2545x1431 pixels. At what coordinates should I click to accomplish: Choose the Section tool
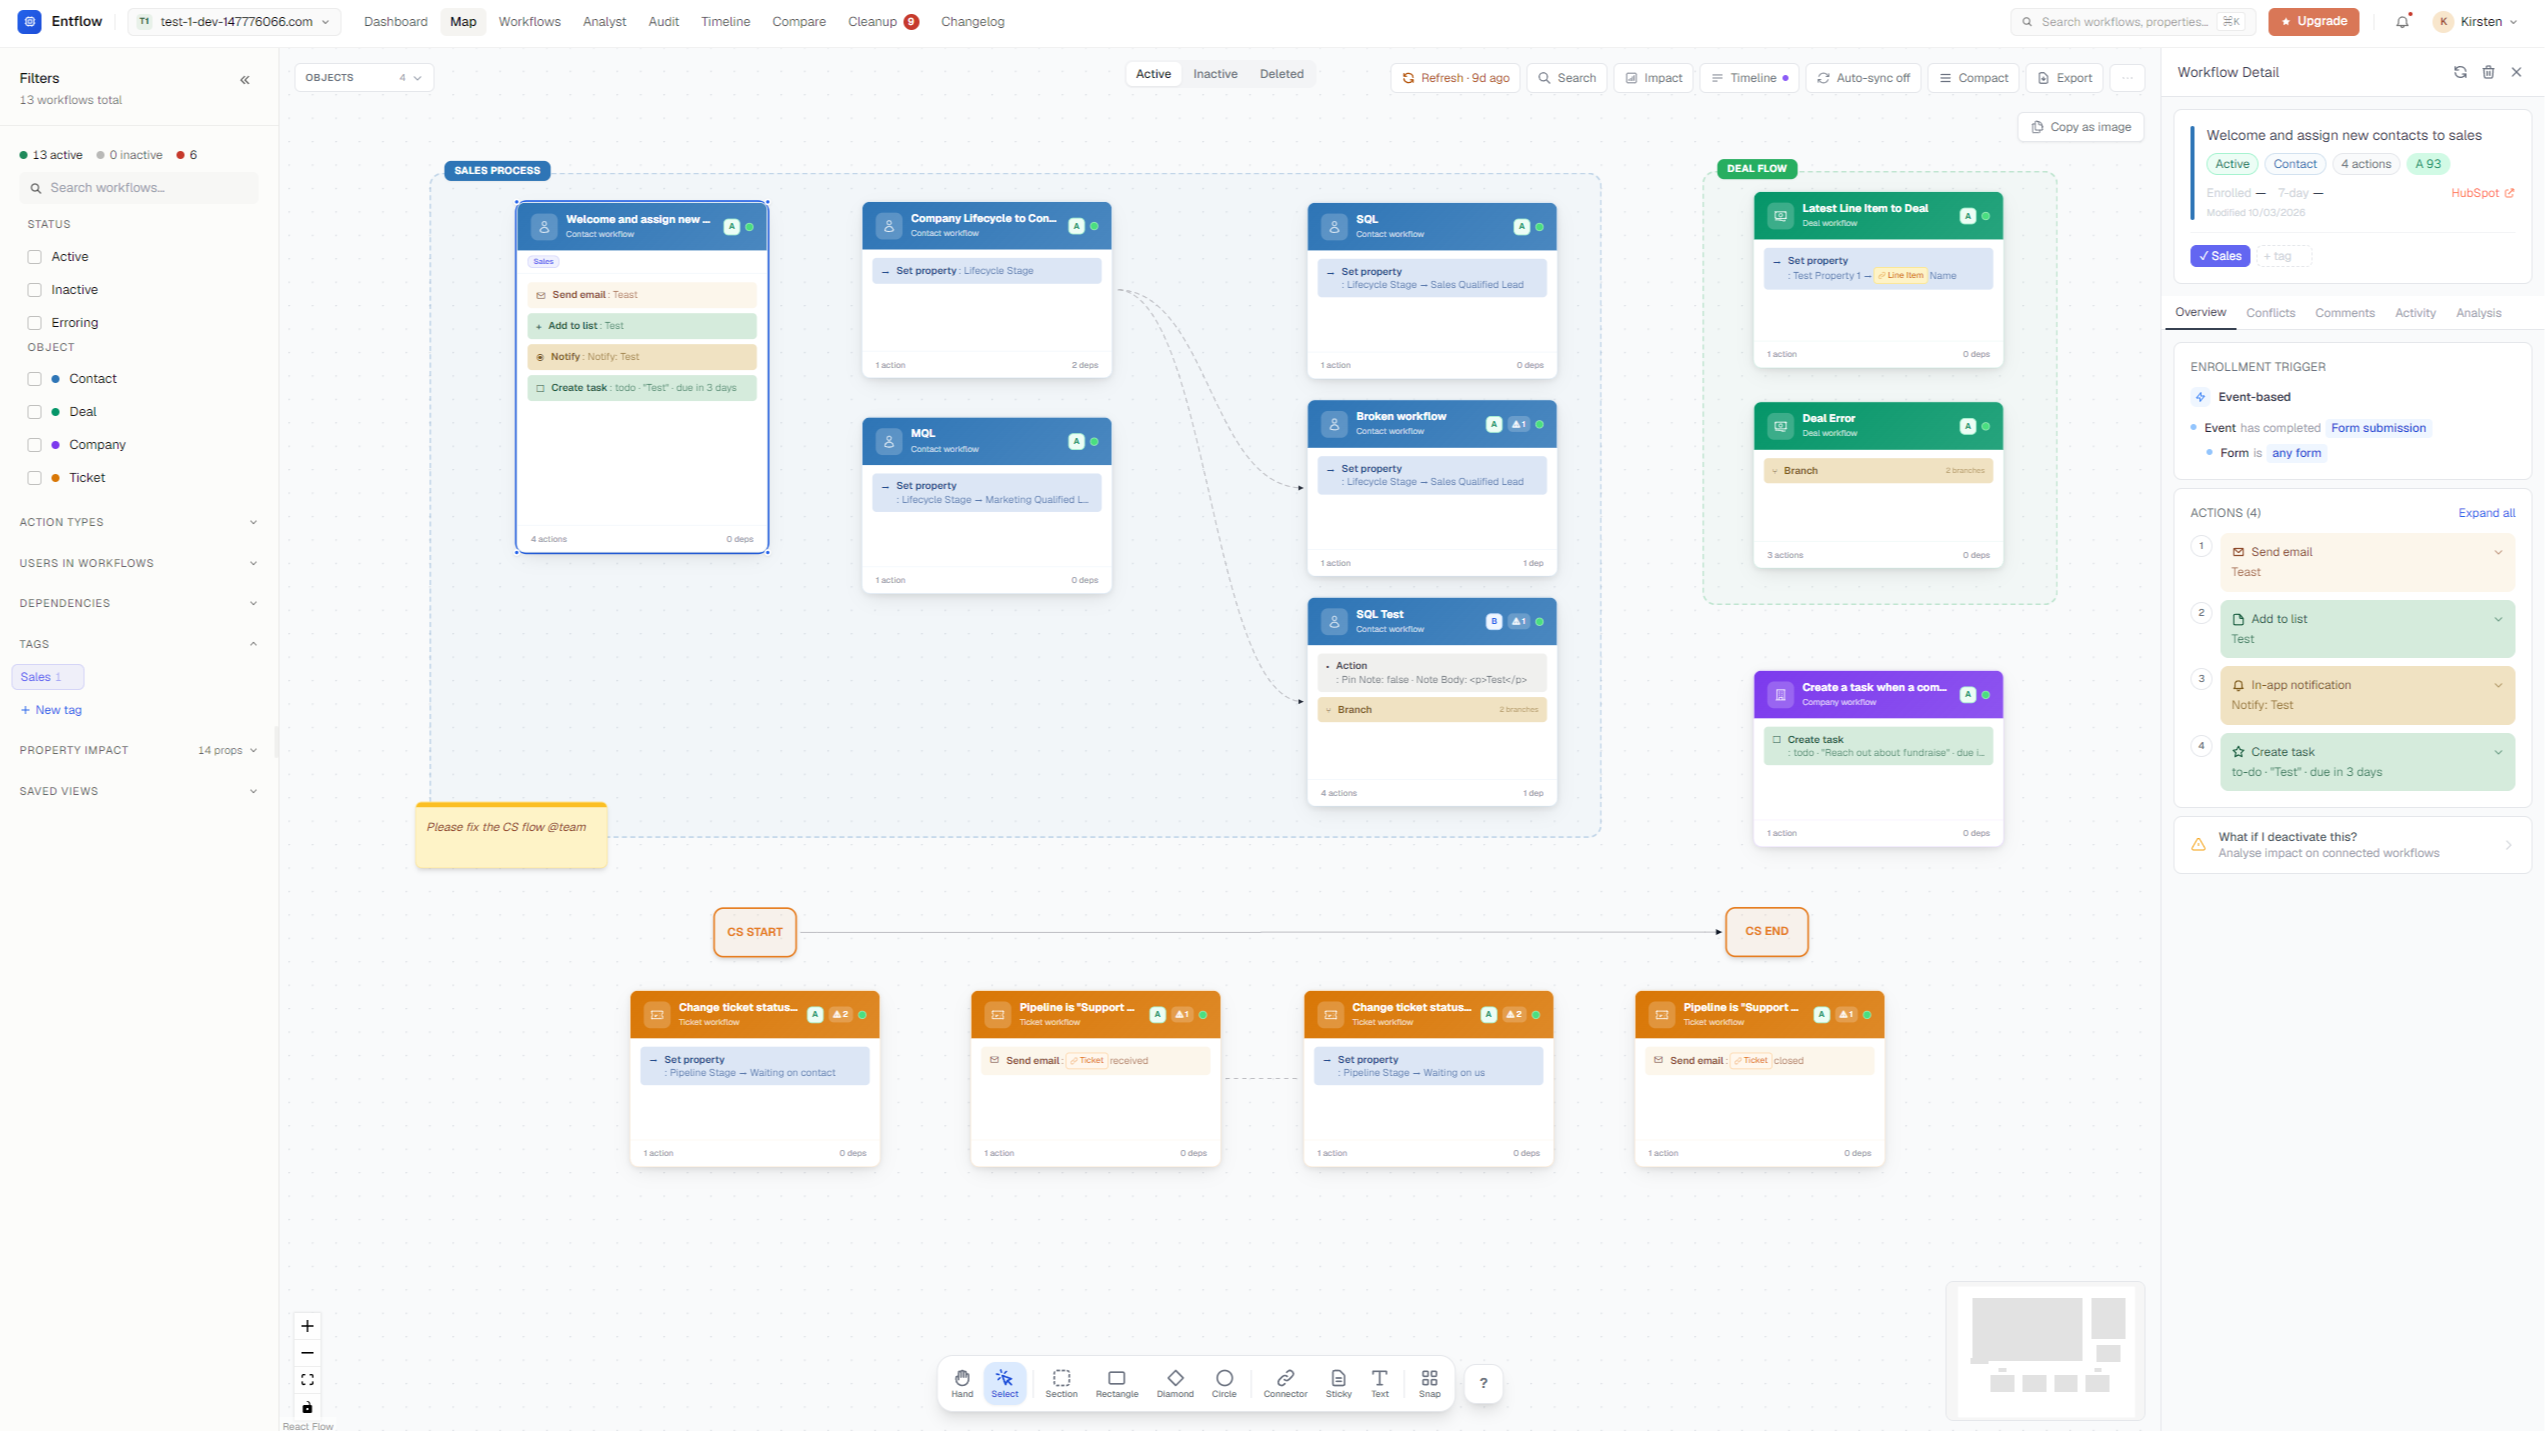click(1061, 1383)
